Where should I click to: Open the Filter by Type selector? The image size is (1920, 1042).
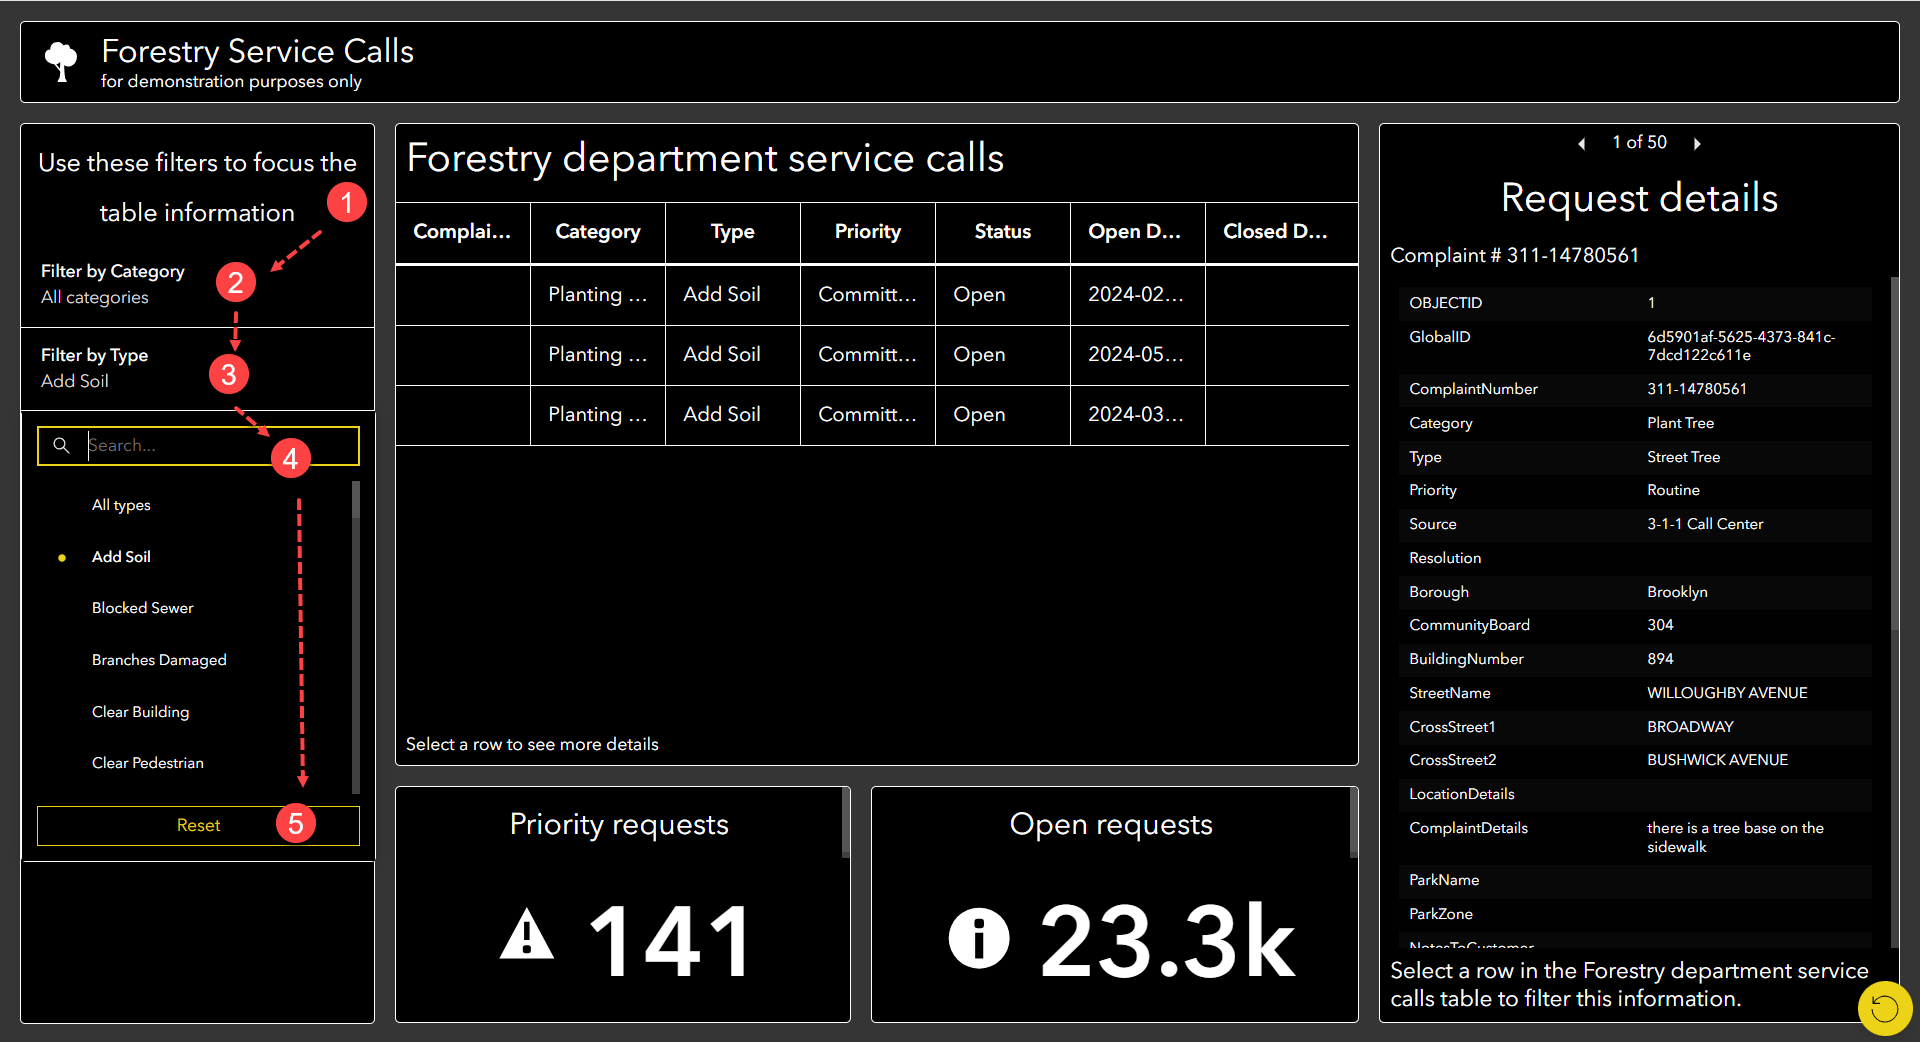197,368
